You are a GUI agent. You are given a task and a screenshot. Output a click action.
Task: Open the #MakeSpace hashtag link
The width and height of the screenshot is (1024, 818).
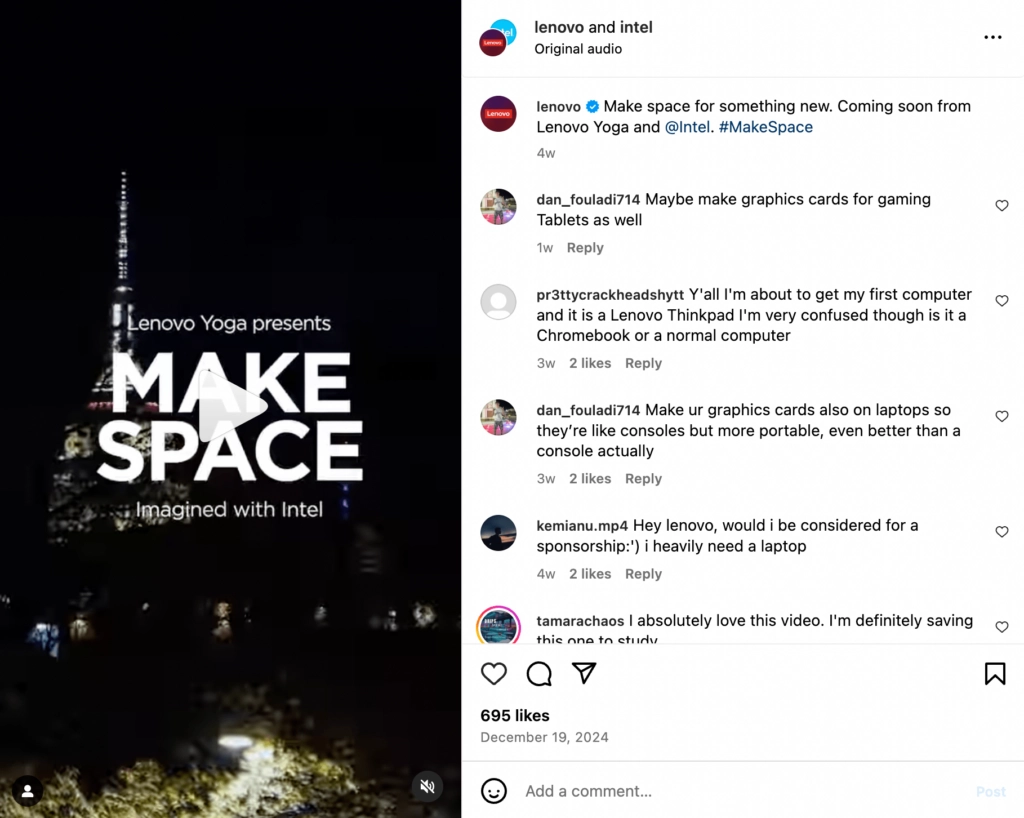click(765, 127)
